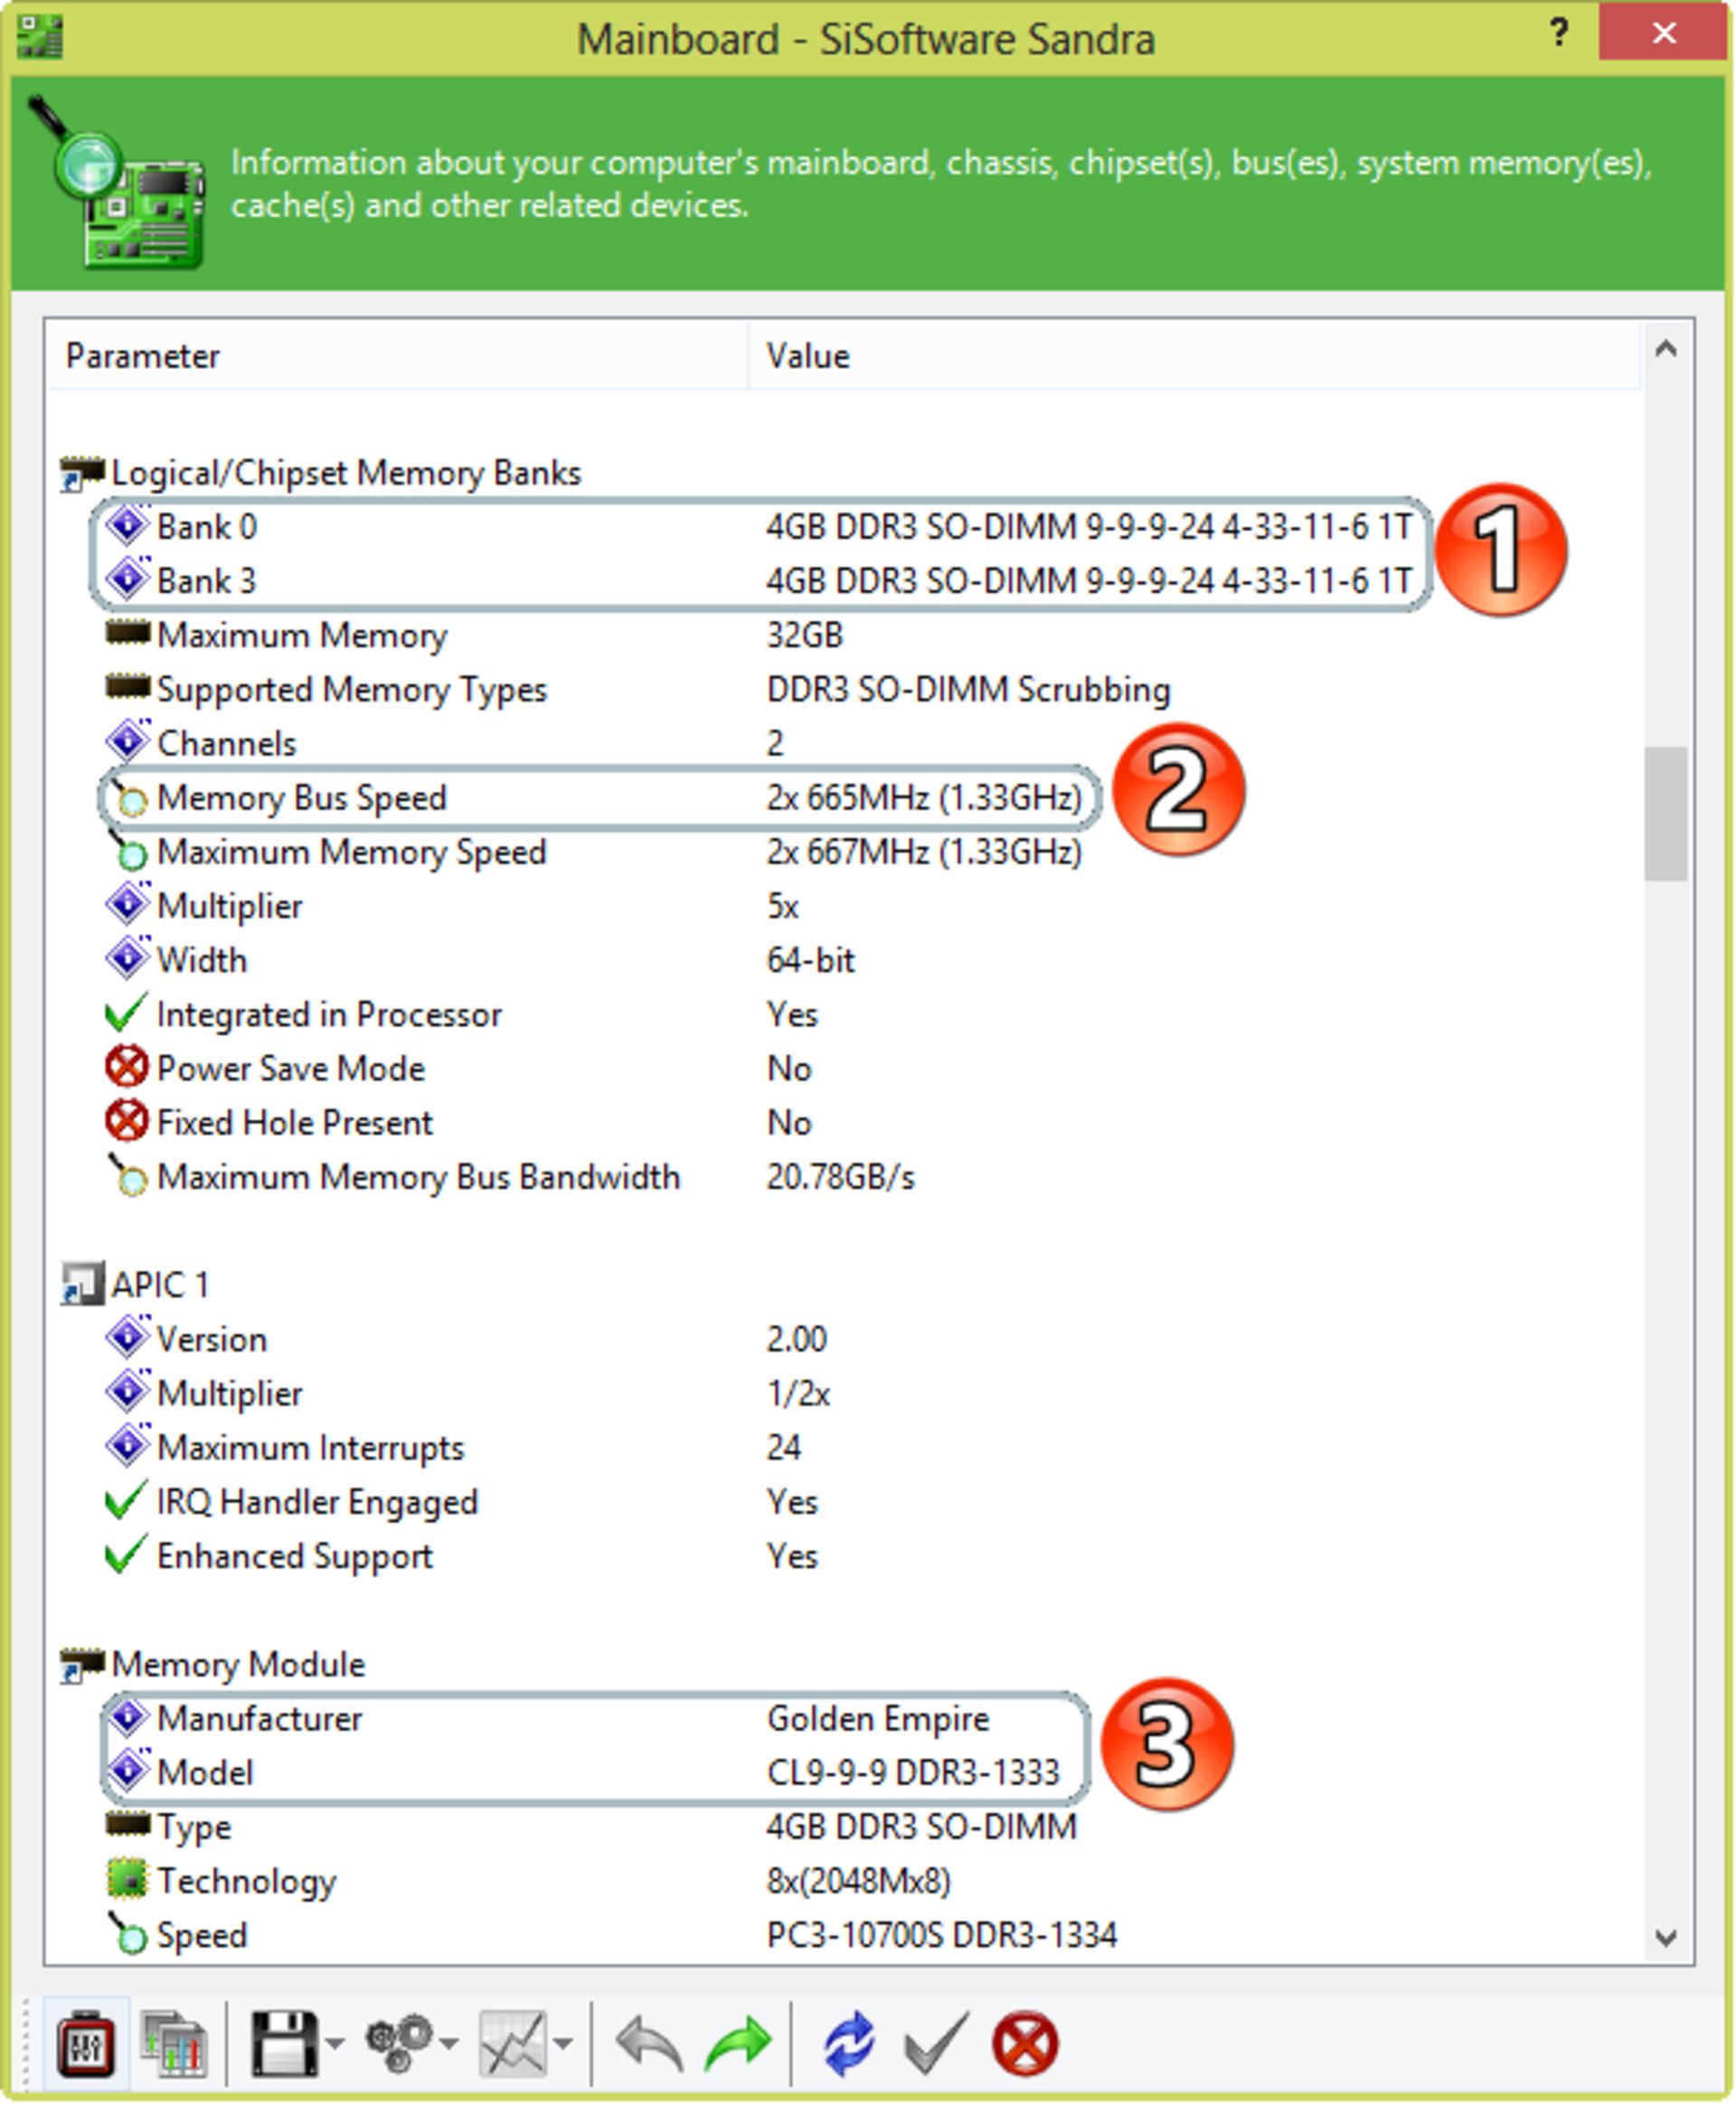Click the 20.78GB/s bandwidth value
1736x2104 pixels.
pyautogui.click(x=840, y=1177)
